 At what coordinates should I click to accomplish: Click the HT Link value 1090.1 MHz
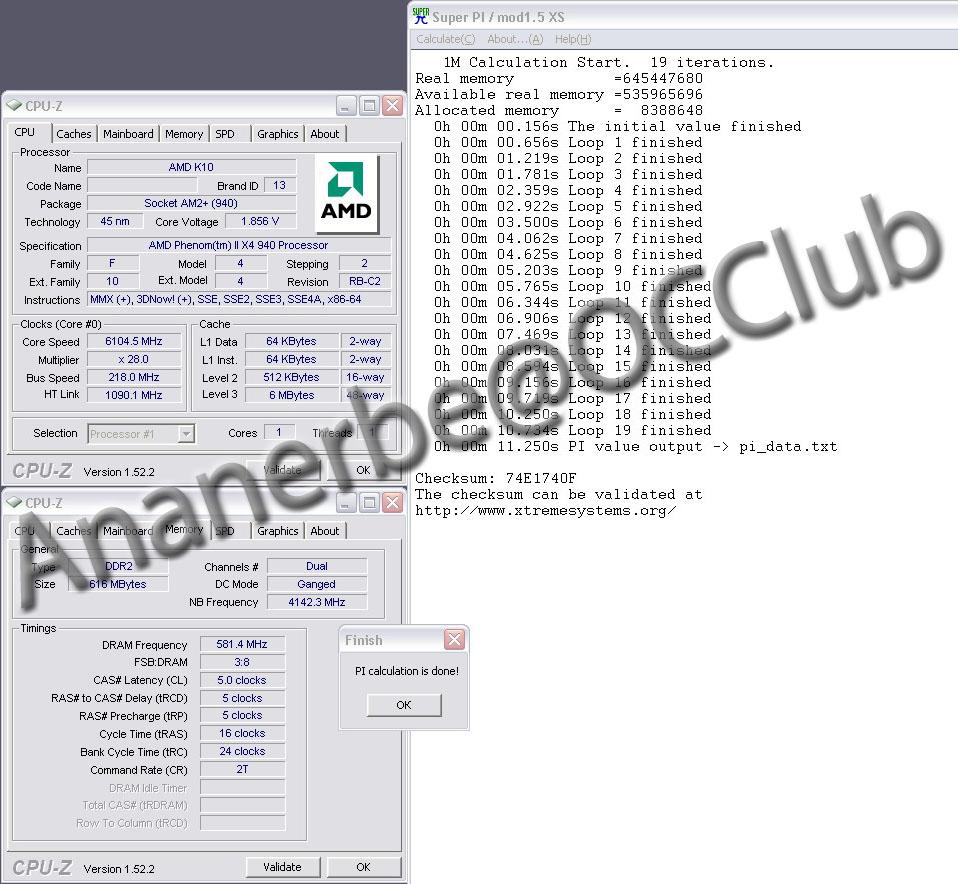pyautogui.click(x=134, y=395)
